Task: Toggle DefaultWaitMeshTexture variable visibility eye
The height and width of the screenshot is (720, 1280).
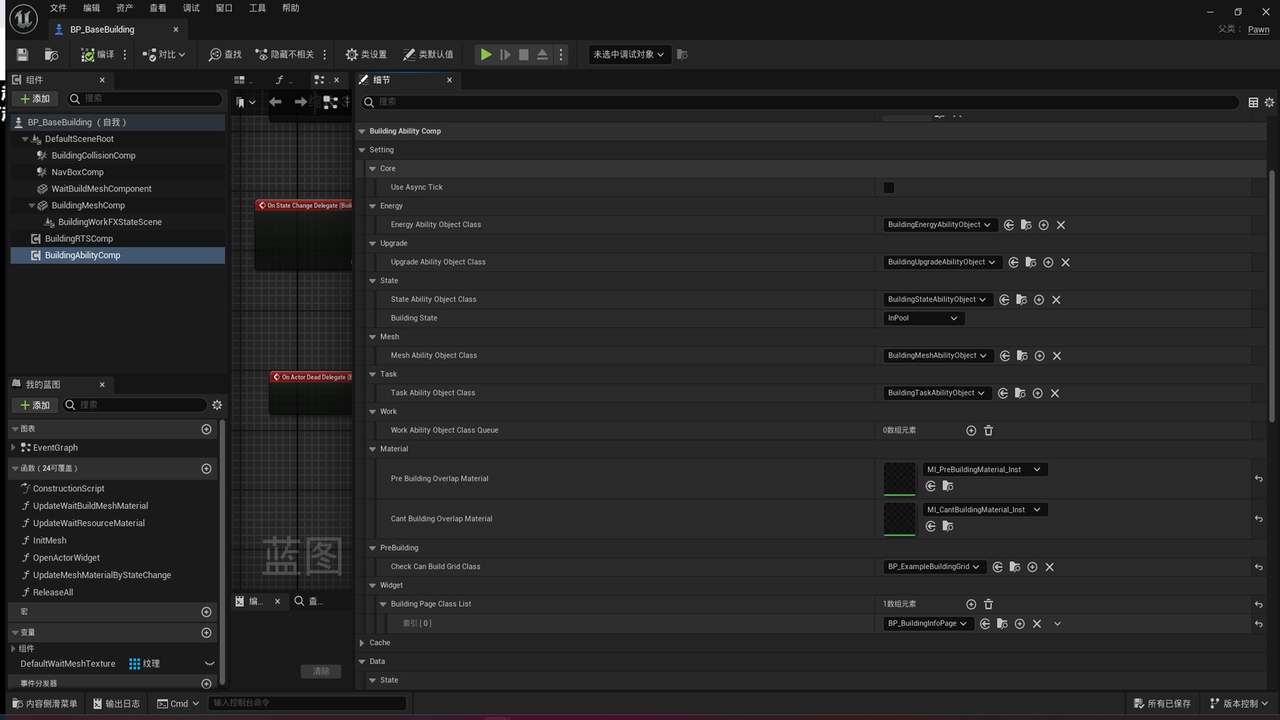Action: (210, 664)
